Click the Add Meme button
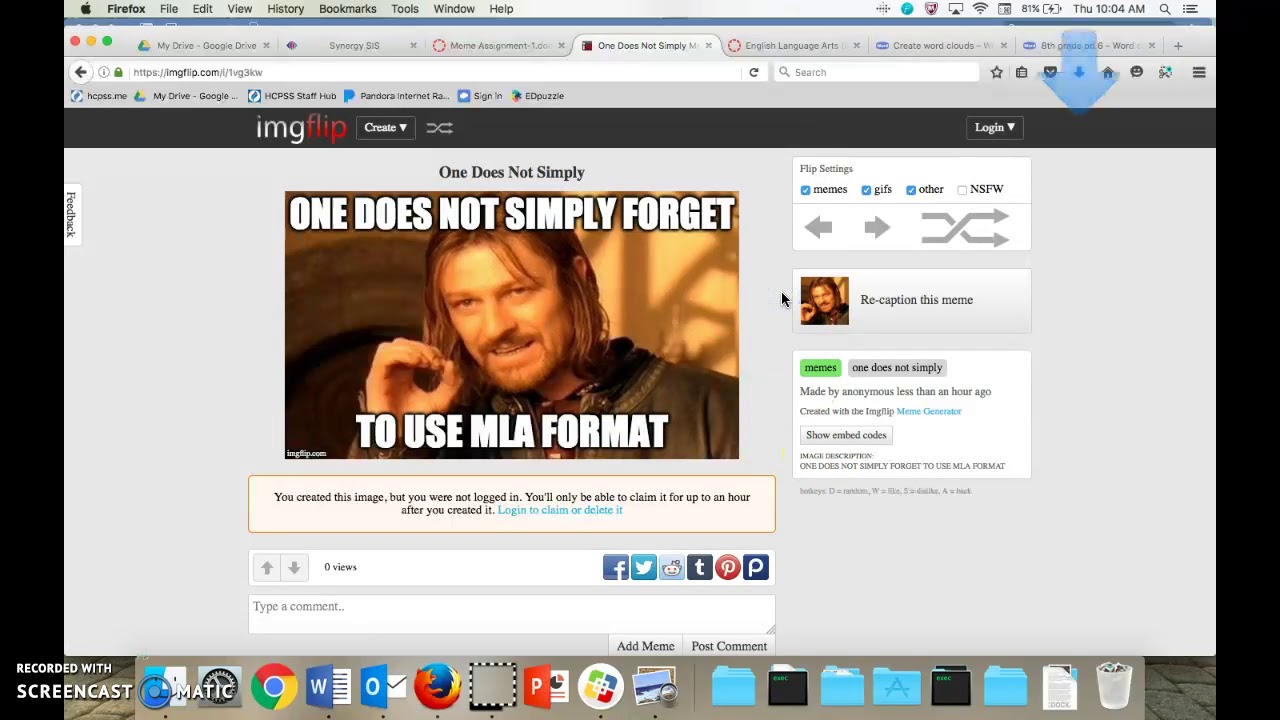The height and width of the screenshot is (720, 1280). point(645,646)
